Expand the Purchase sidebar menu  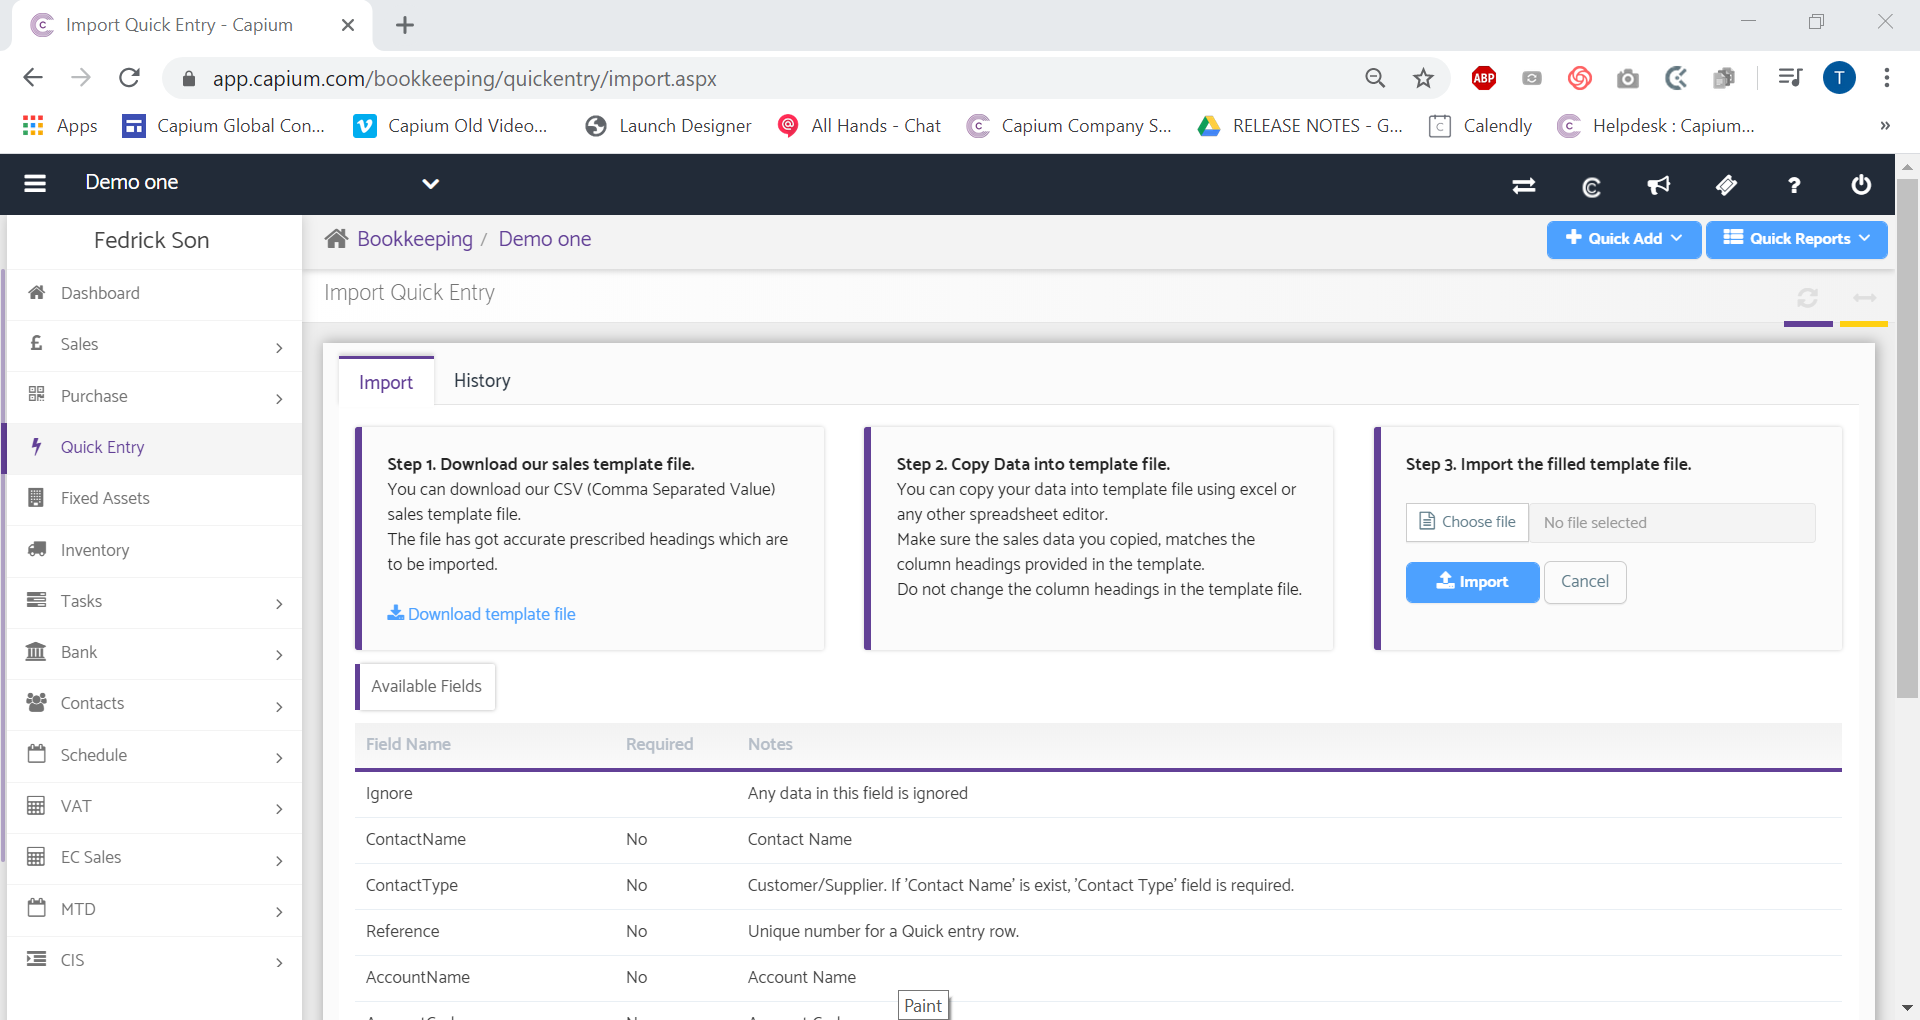tap(155, 397)
